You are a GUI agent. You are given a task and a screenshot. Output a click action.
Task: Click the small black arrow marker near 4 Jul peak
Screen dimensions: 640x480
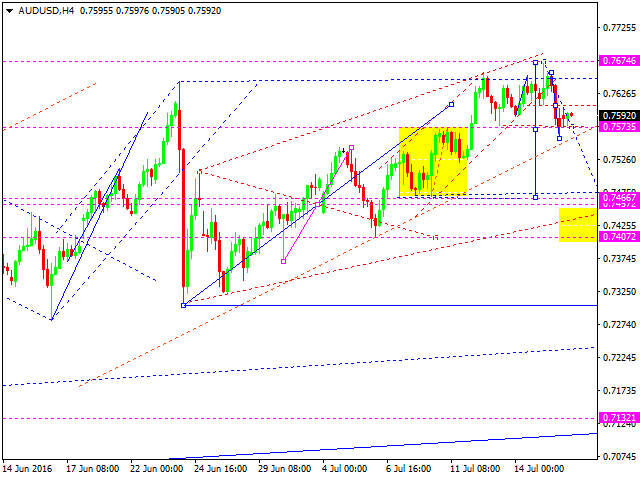click(344, 151)
